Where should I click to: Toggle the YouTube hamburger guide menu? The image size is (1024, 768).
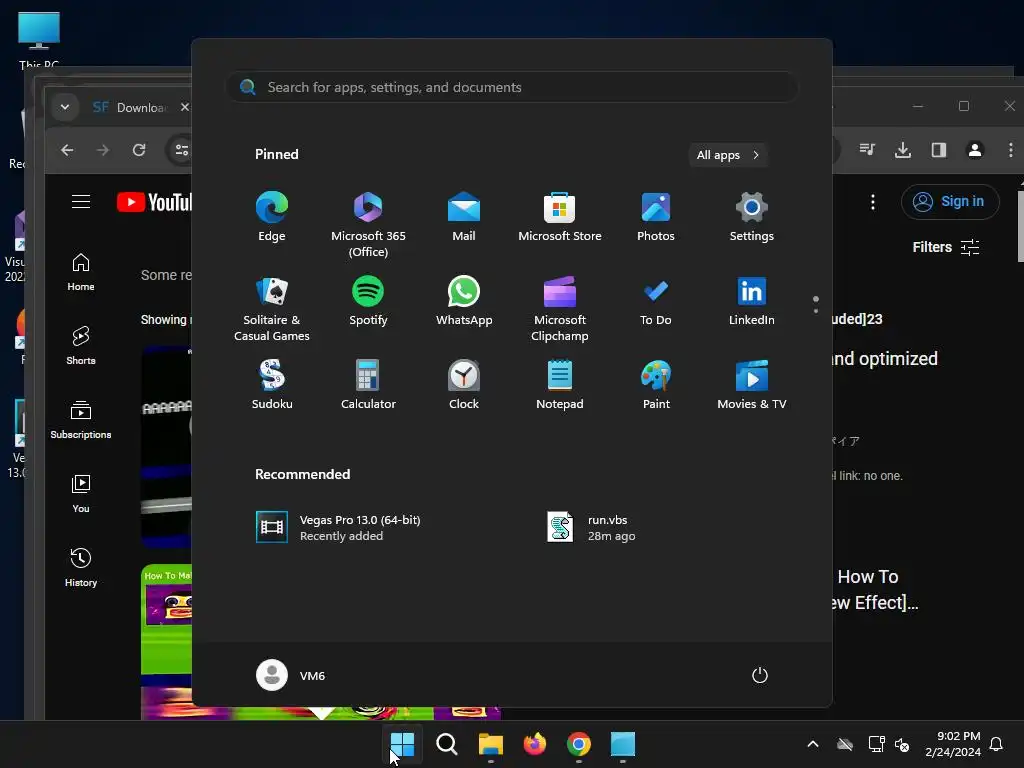tap(81, 202)
